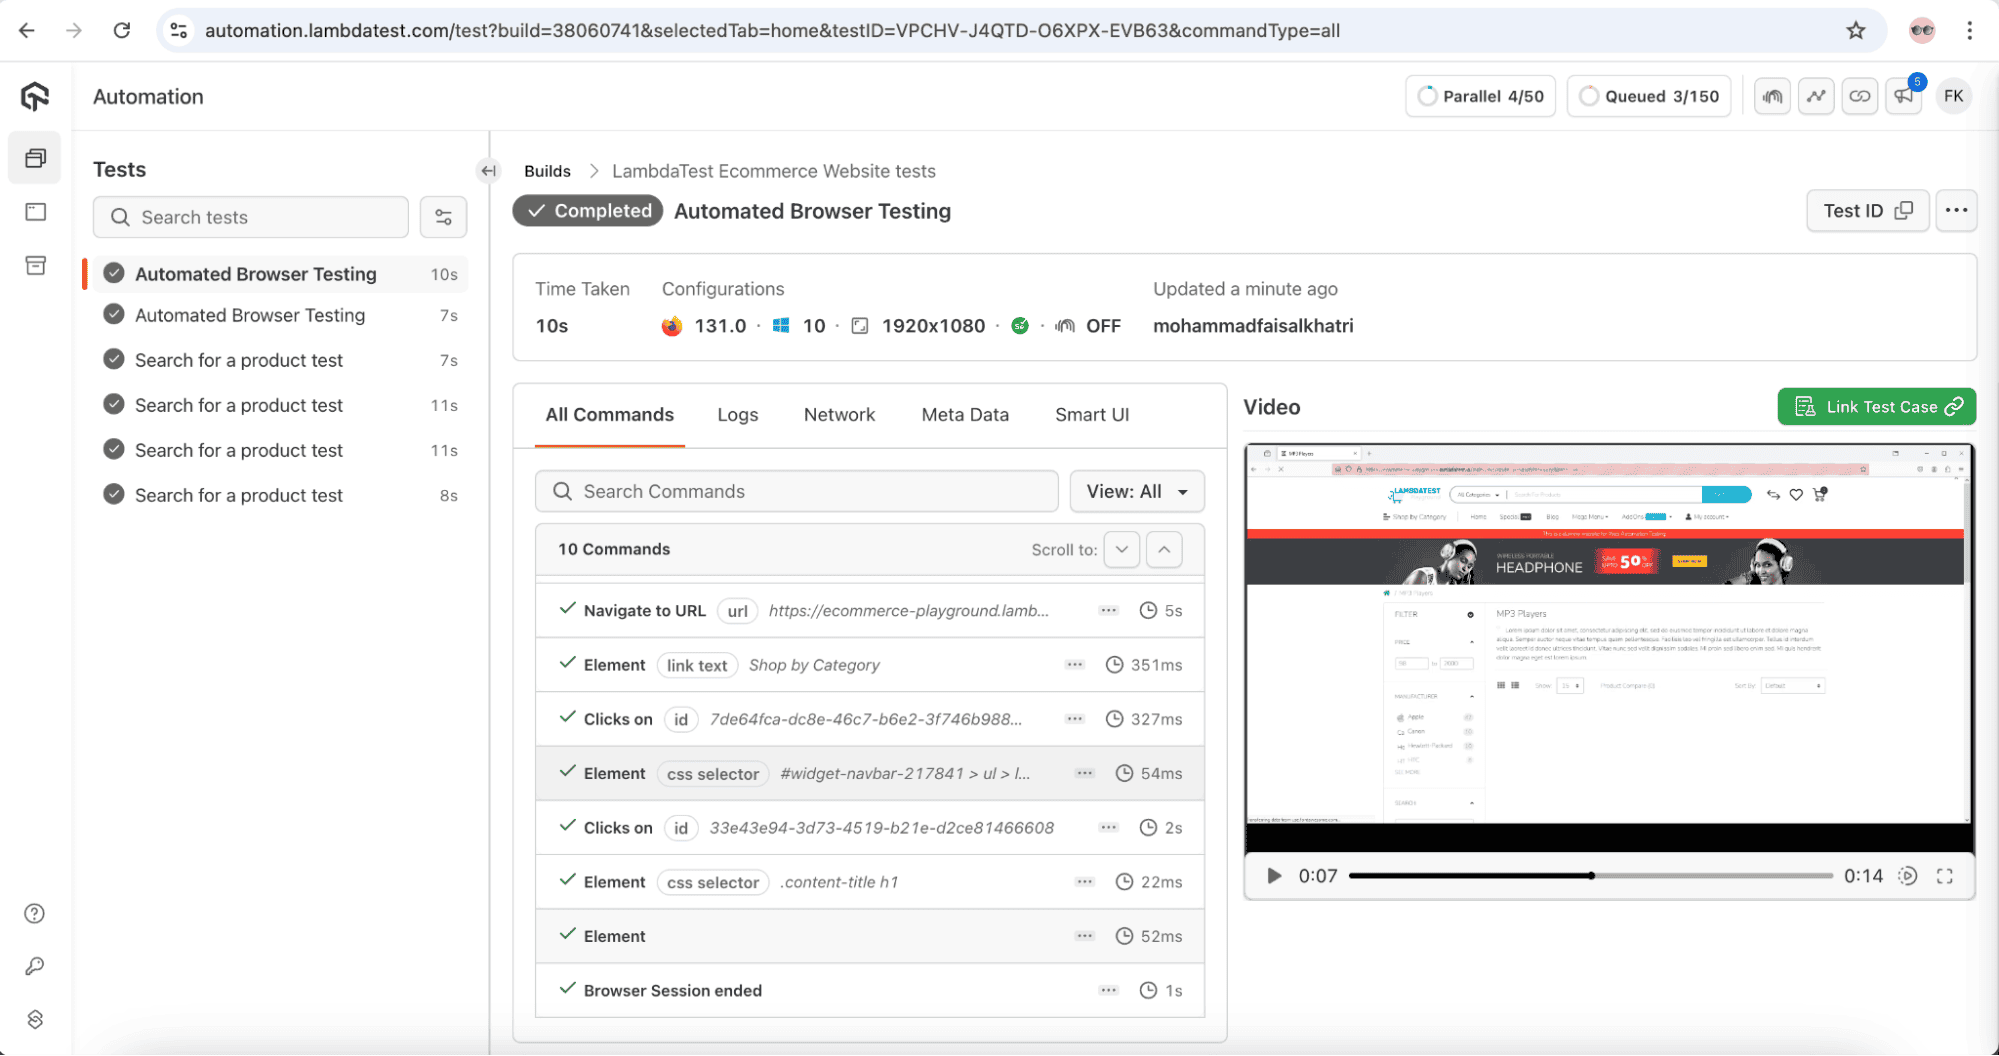Viewport: 1999px width, 1056px height.
Task: Click the access key icon in sidebar
Action: point(35,966)
